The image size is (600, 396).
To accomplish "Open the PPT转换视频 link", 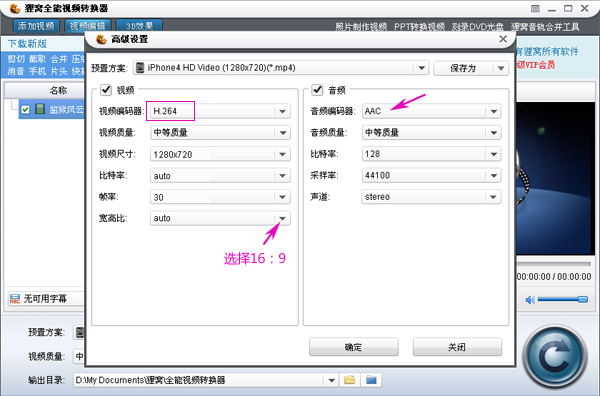I will (x=419, y=27).
